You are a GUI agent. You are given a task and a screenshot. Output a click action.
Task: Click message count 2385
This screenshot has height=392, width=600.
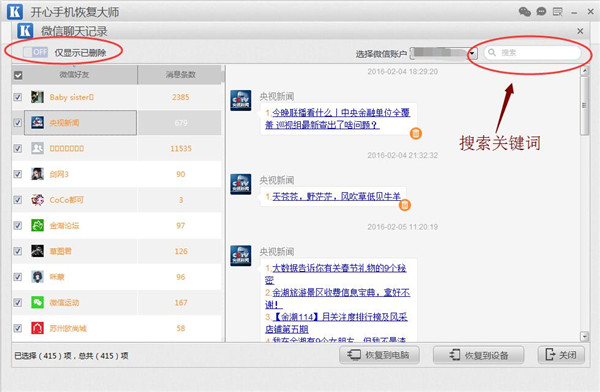pyautogui.click(x=181, y=97)
